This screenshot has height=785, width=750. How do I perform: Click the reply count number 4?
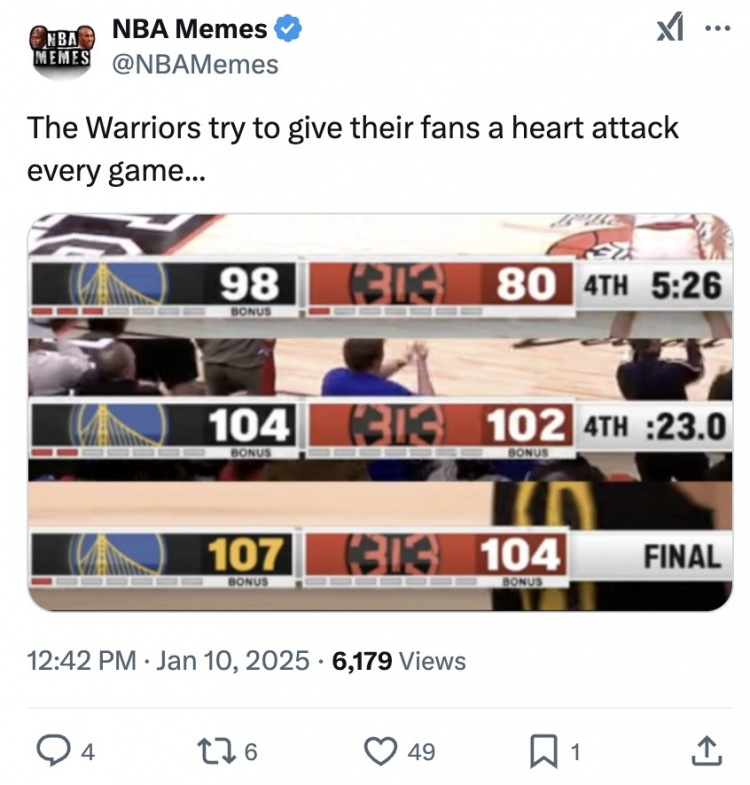click(87, 751)
